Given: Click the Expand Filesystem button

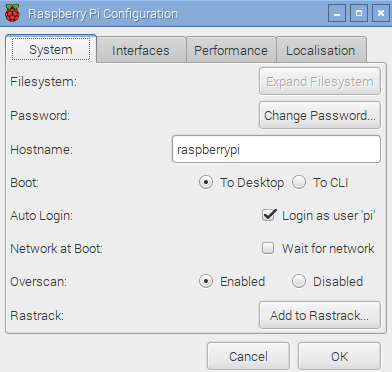Looking at the screenshot, I should (x=320, y=81).
